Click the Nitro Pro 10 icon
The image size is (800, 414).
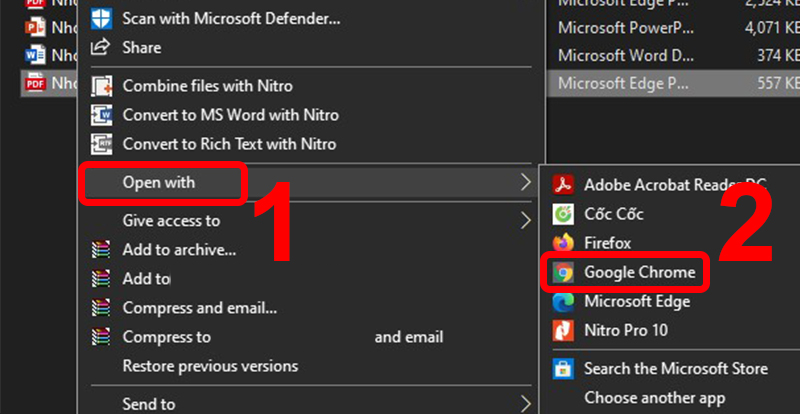(x=563, y=330)
